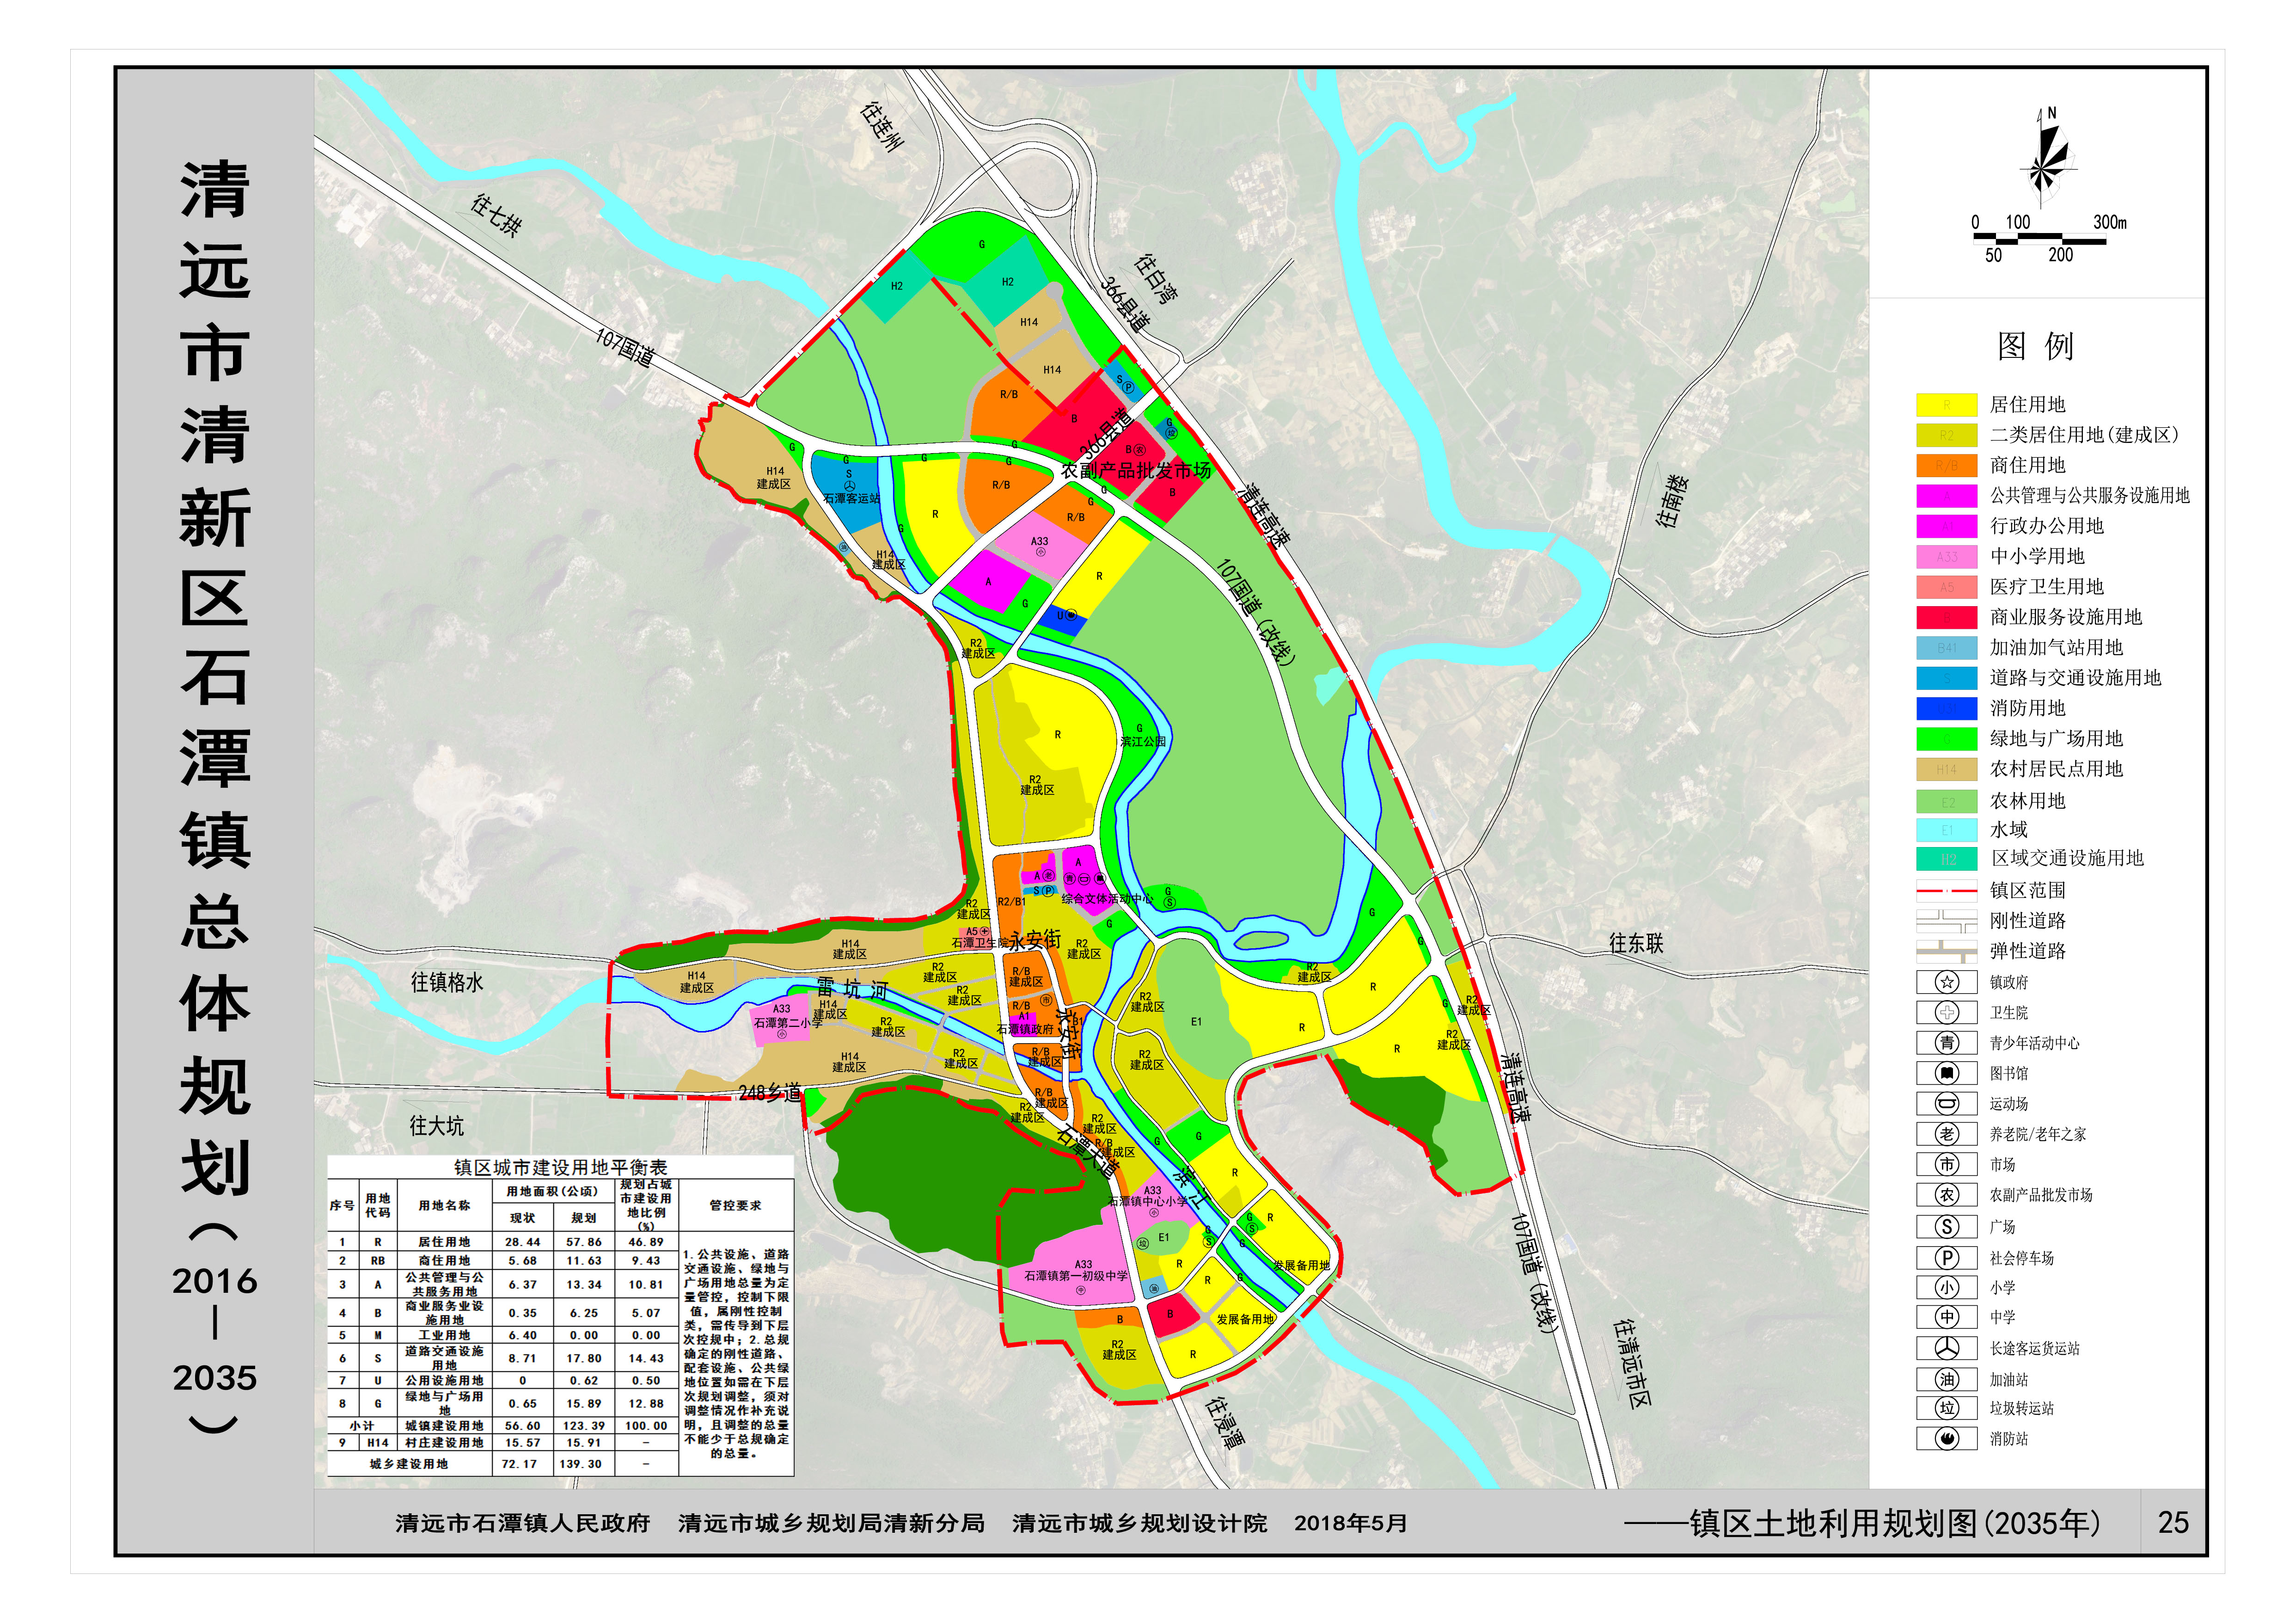Click the 往镇格水 direction label
Screen dimensions: 2296x1622
click(447, 982)
